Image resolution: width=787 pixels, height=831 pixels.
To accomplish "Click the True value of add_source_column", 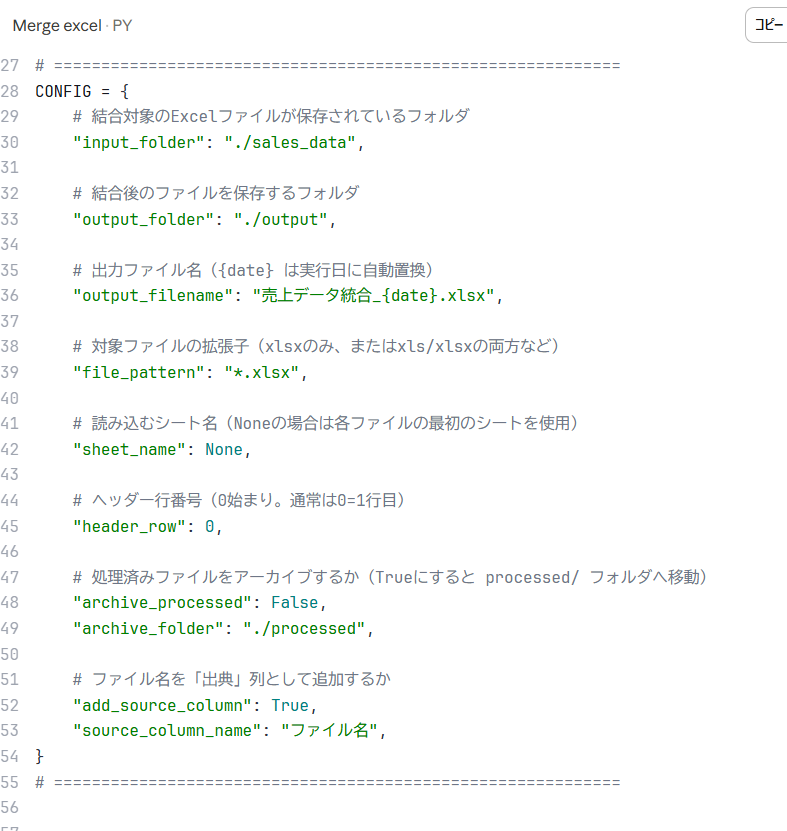I will 290,705.
